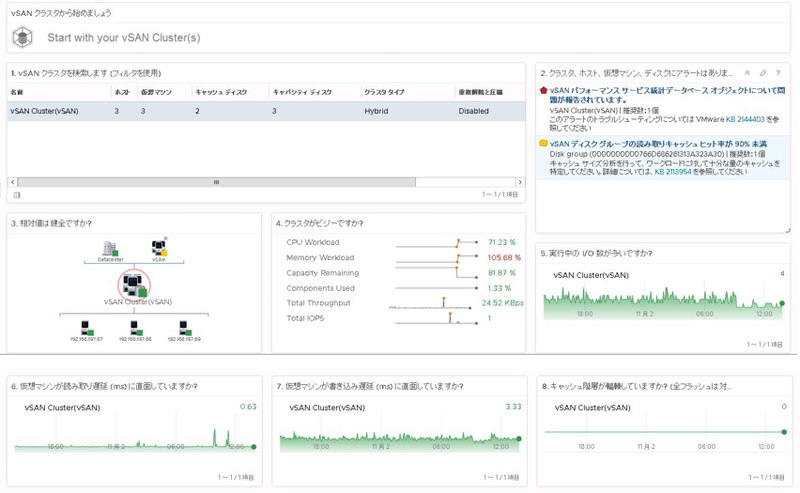The height and width of the screenshot is (493, 800).
Task: Select host 192.168.197.67 icon
Action: click(86, 328)
